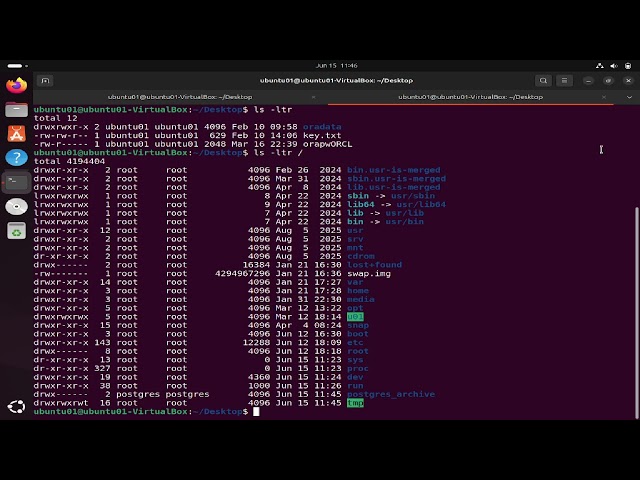Click the sbin.usr-is-merged entry
This screenshot has width=640, height=480.
click(396, 179)
